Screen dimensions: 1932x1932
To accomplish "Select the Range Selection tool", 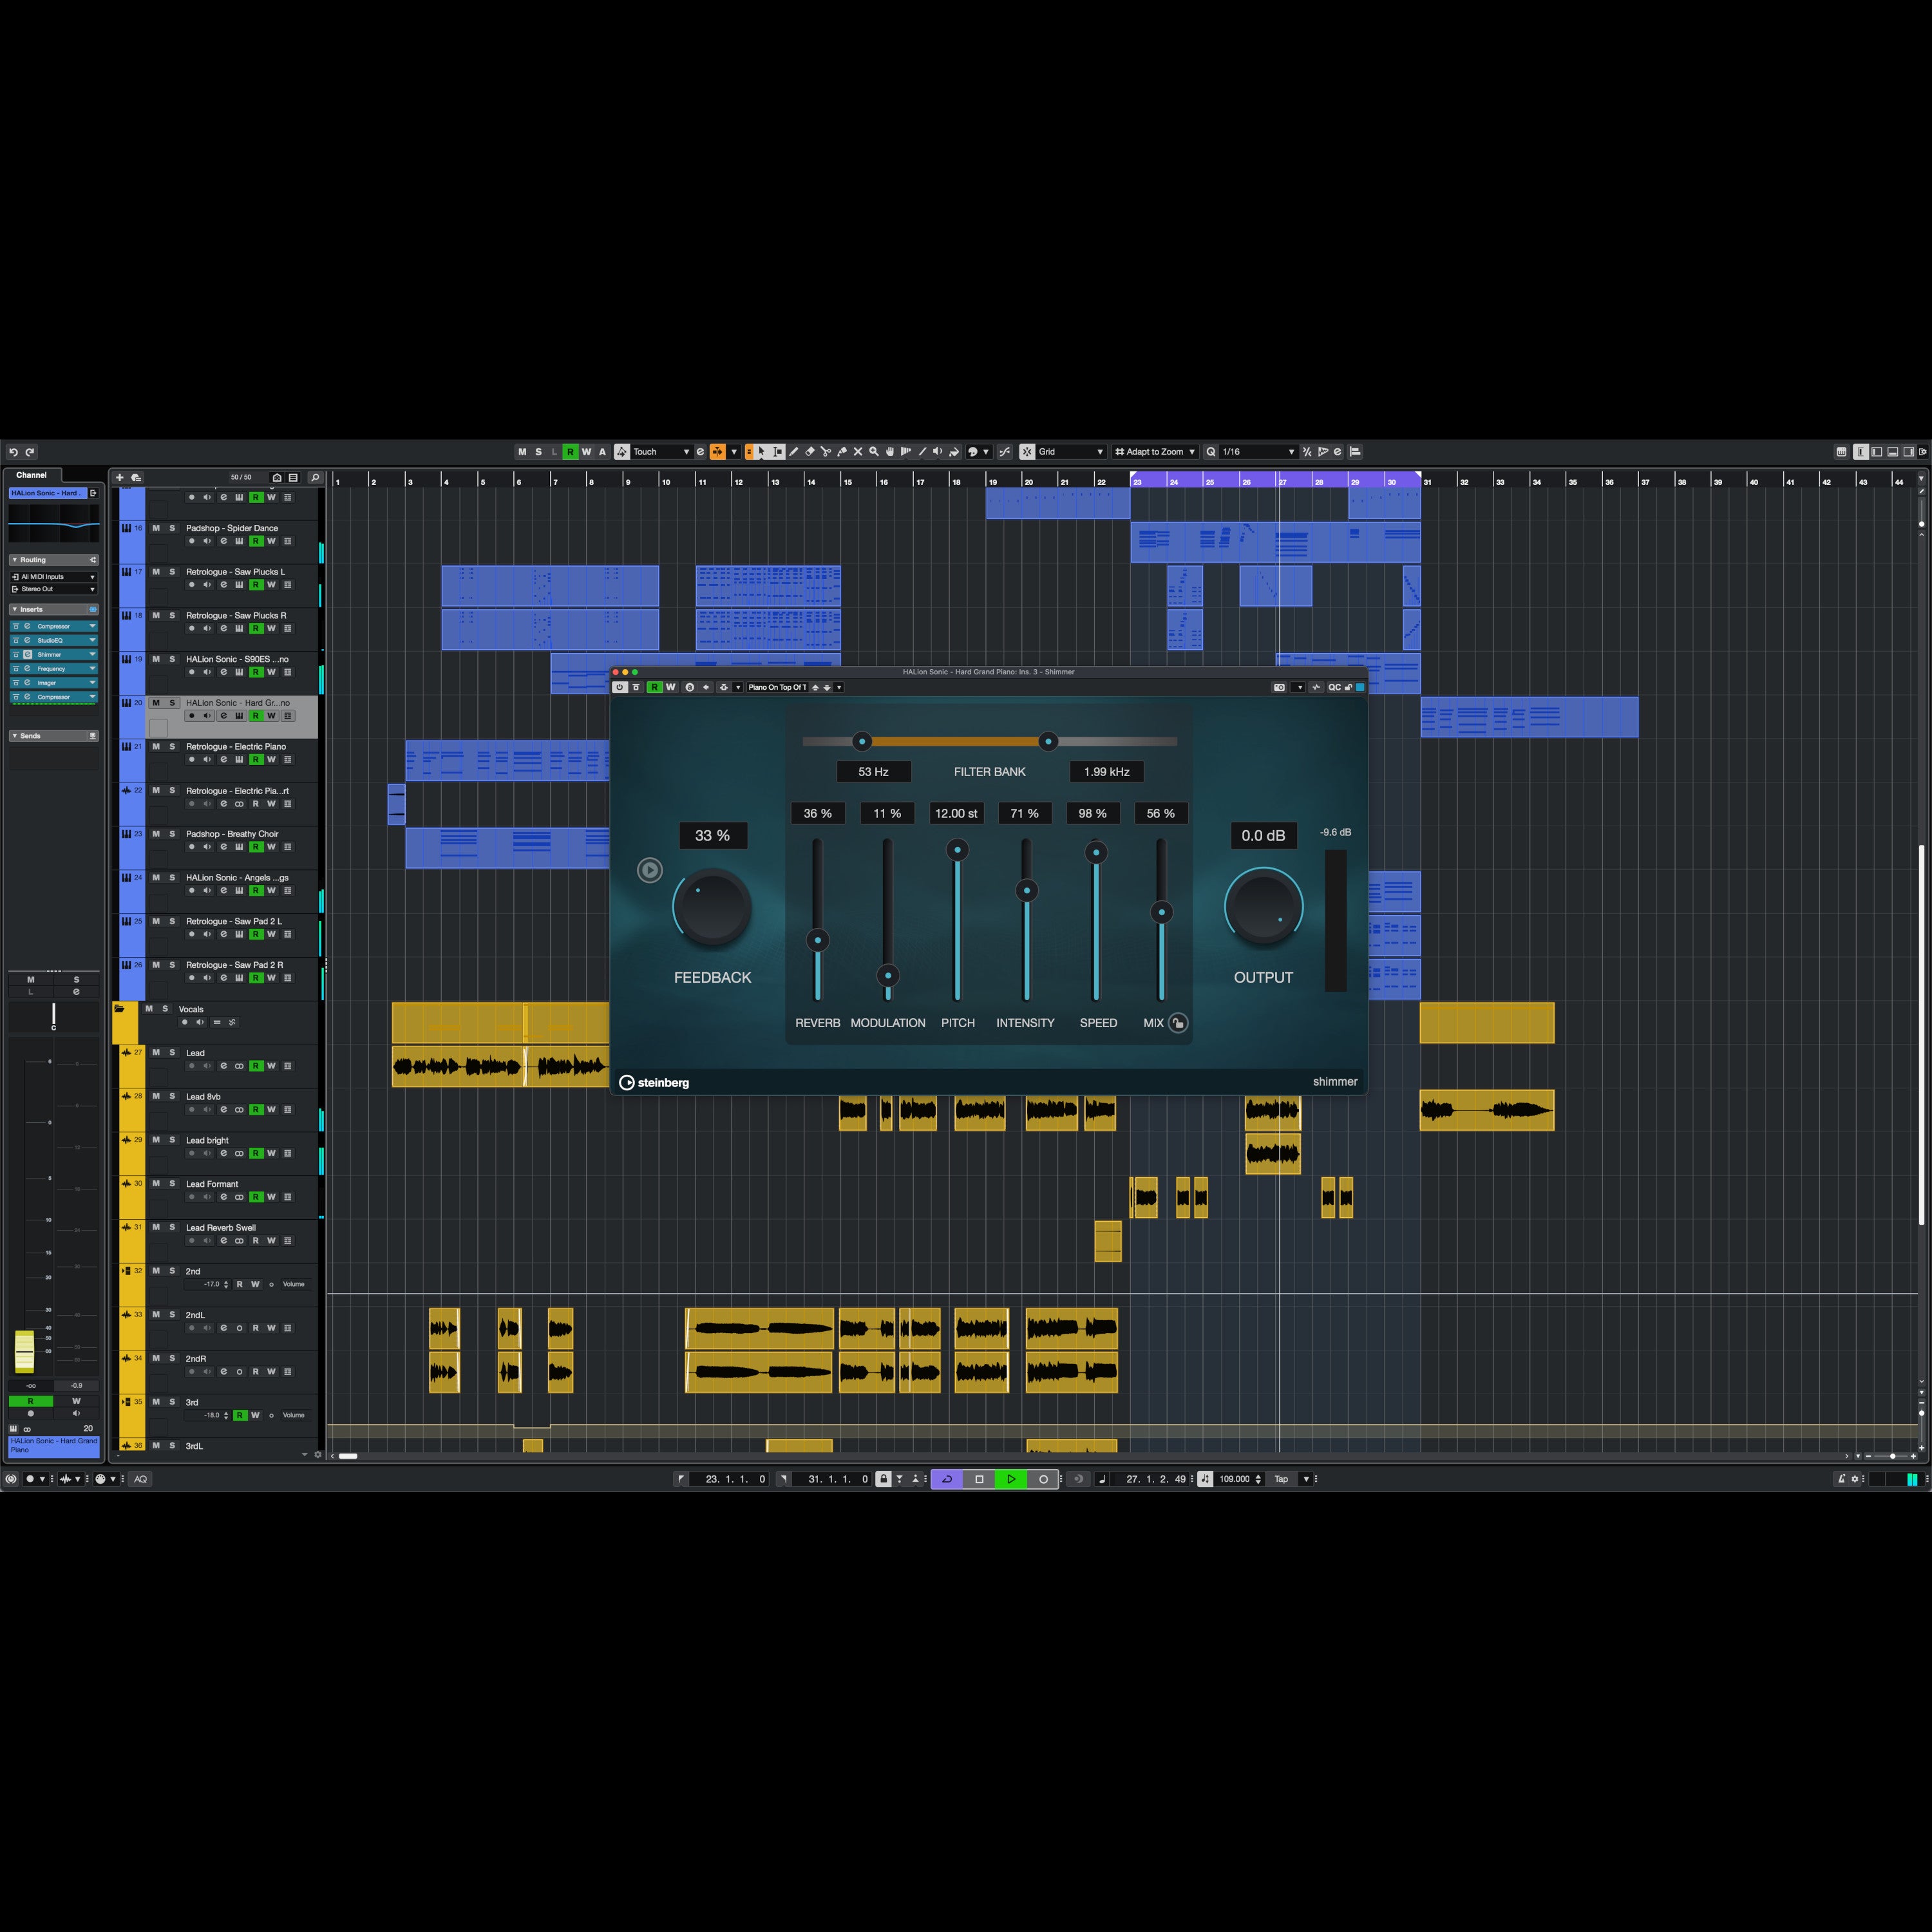I will point(778,452).
